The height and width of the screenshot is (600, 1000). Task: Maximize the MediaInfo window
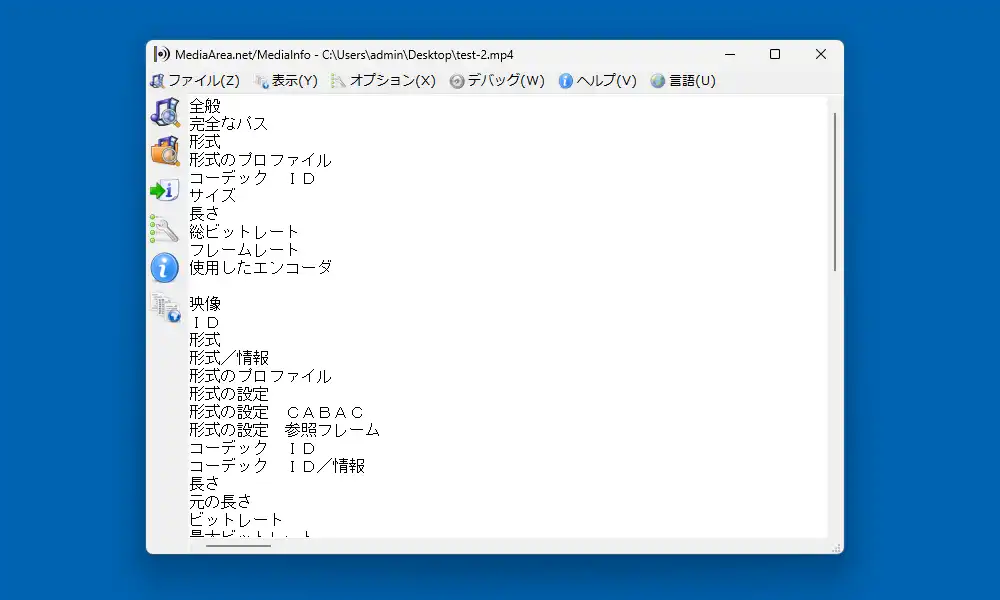coord(775,54)
